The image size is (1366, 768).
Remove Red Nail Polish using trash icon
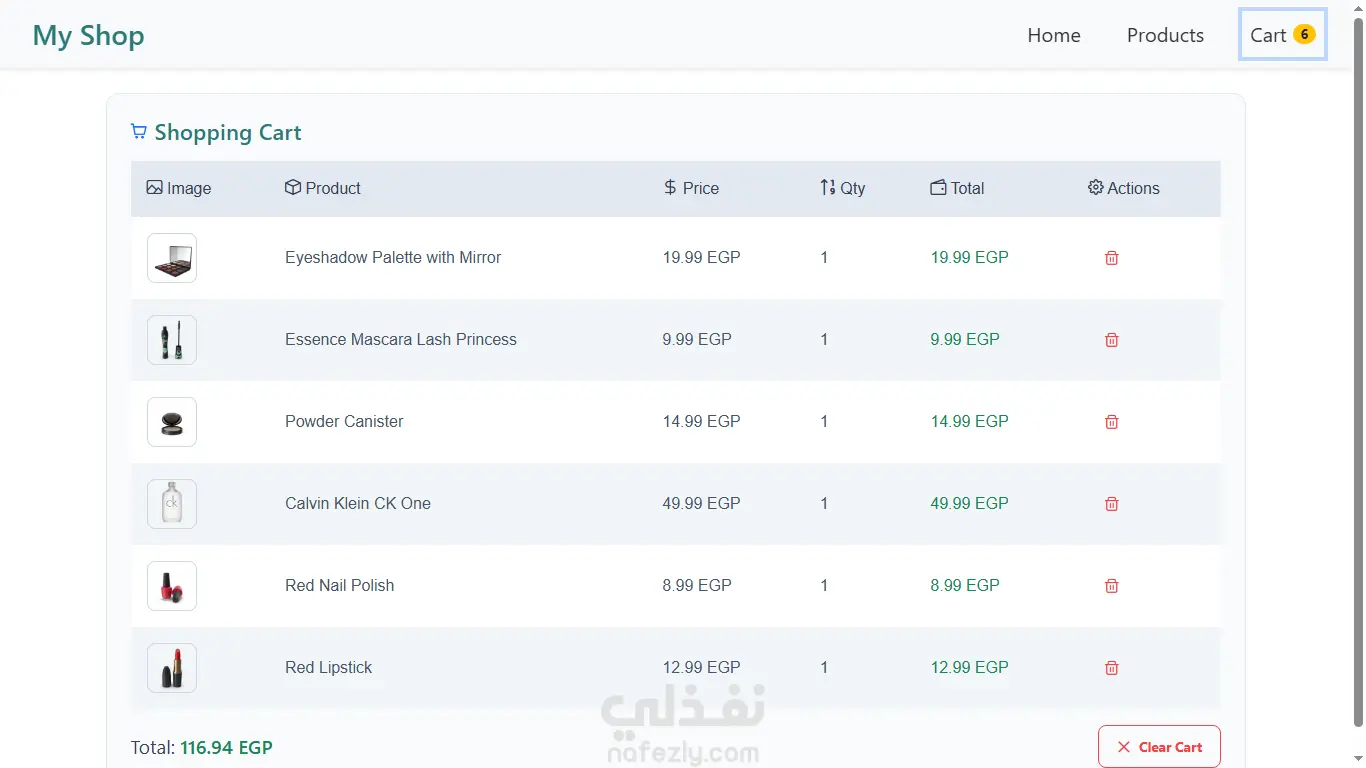click(1111, 586)
